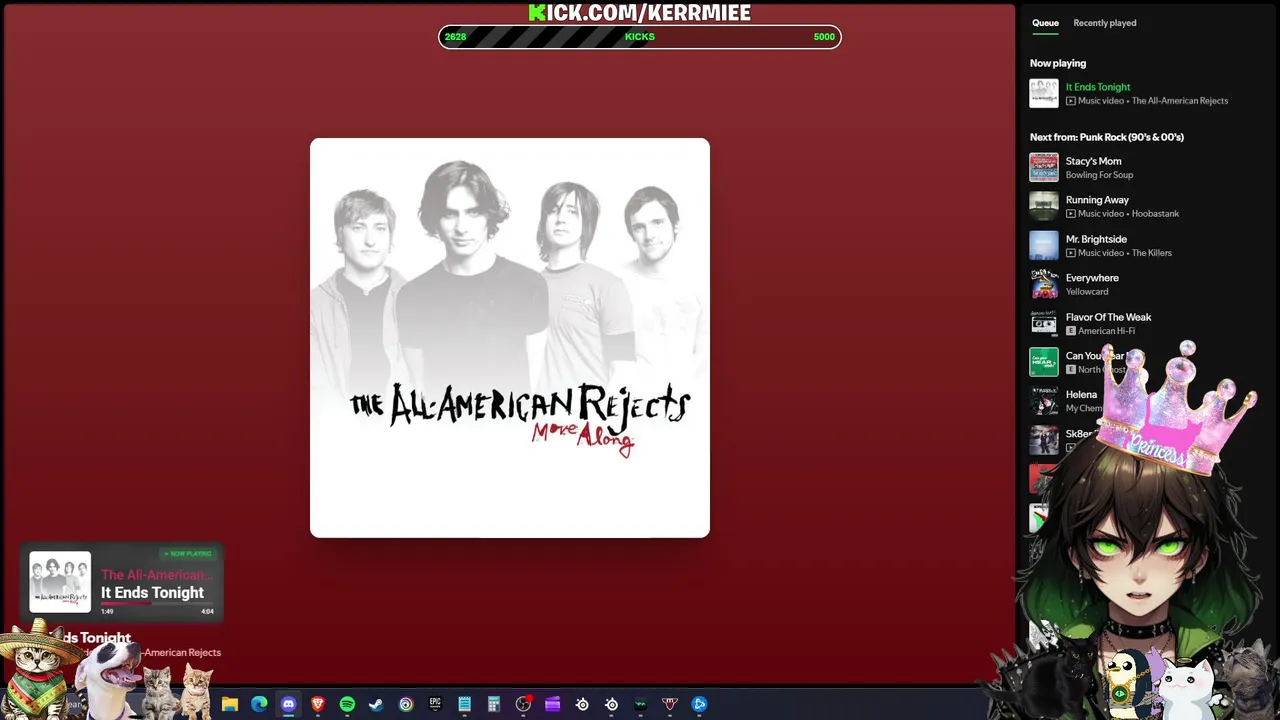Open Ubisoft Connect taskbar icon

point(406,704)
